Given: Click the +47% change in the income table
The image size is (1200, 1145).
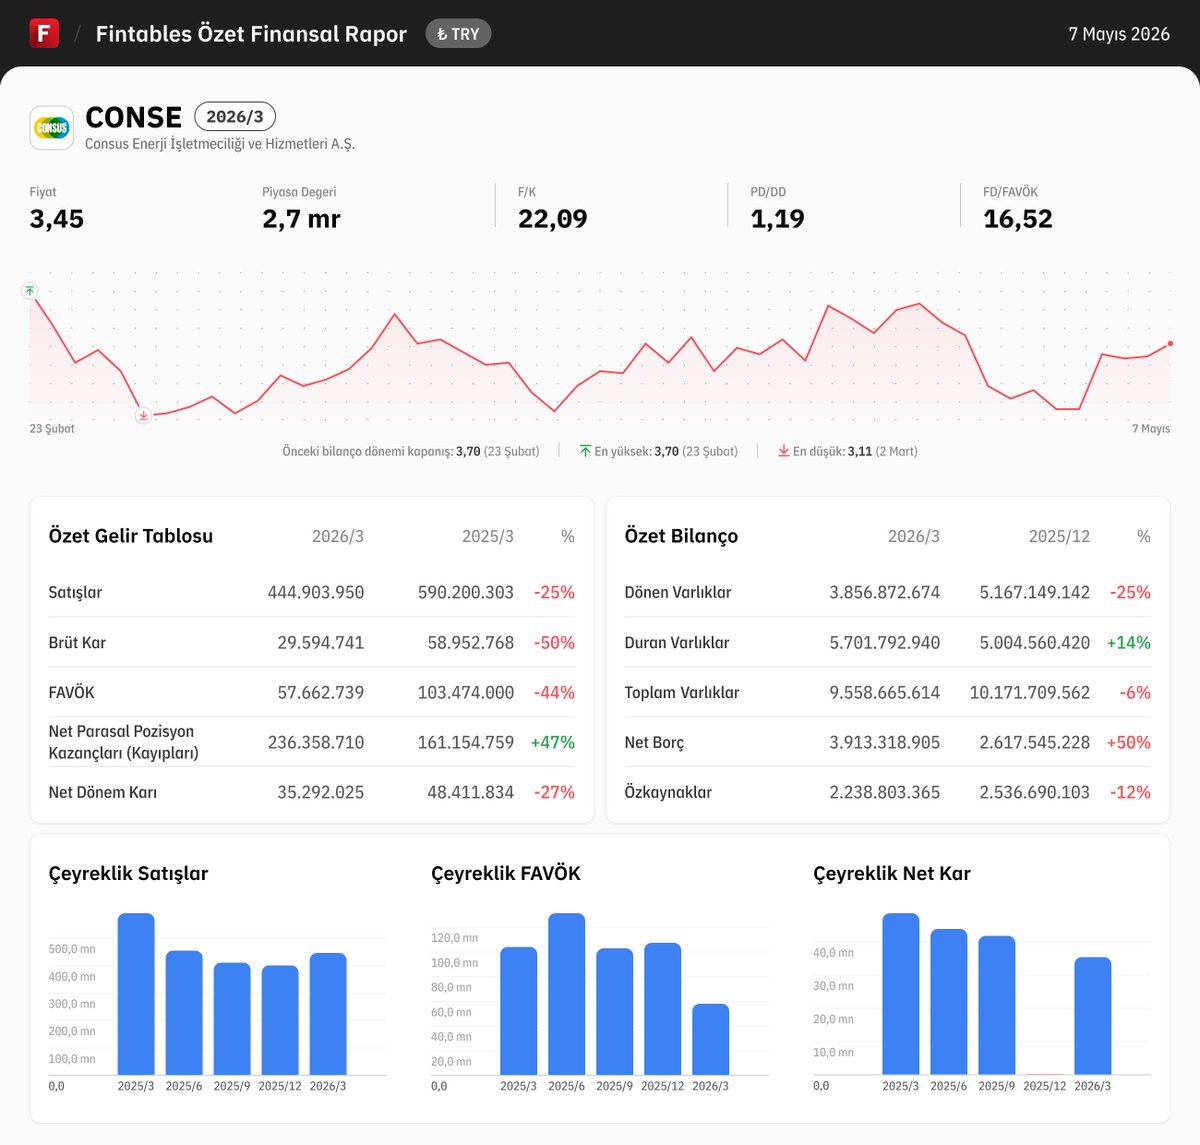Looking at the screenshot, I should coord(553,742).
